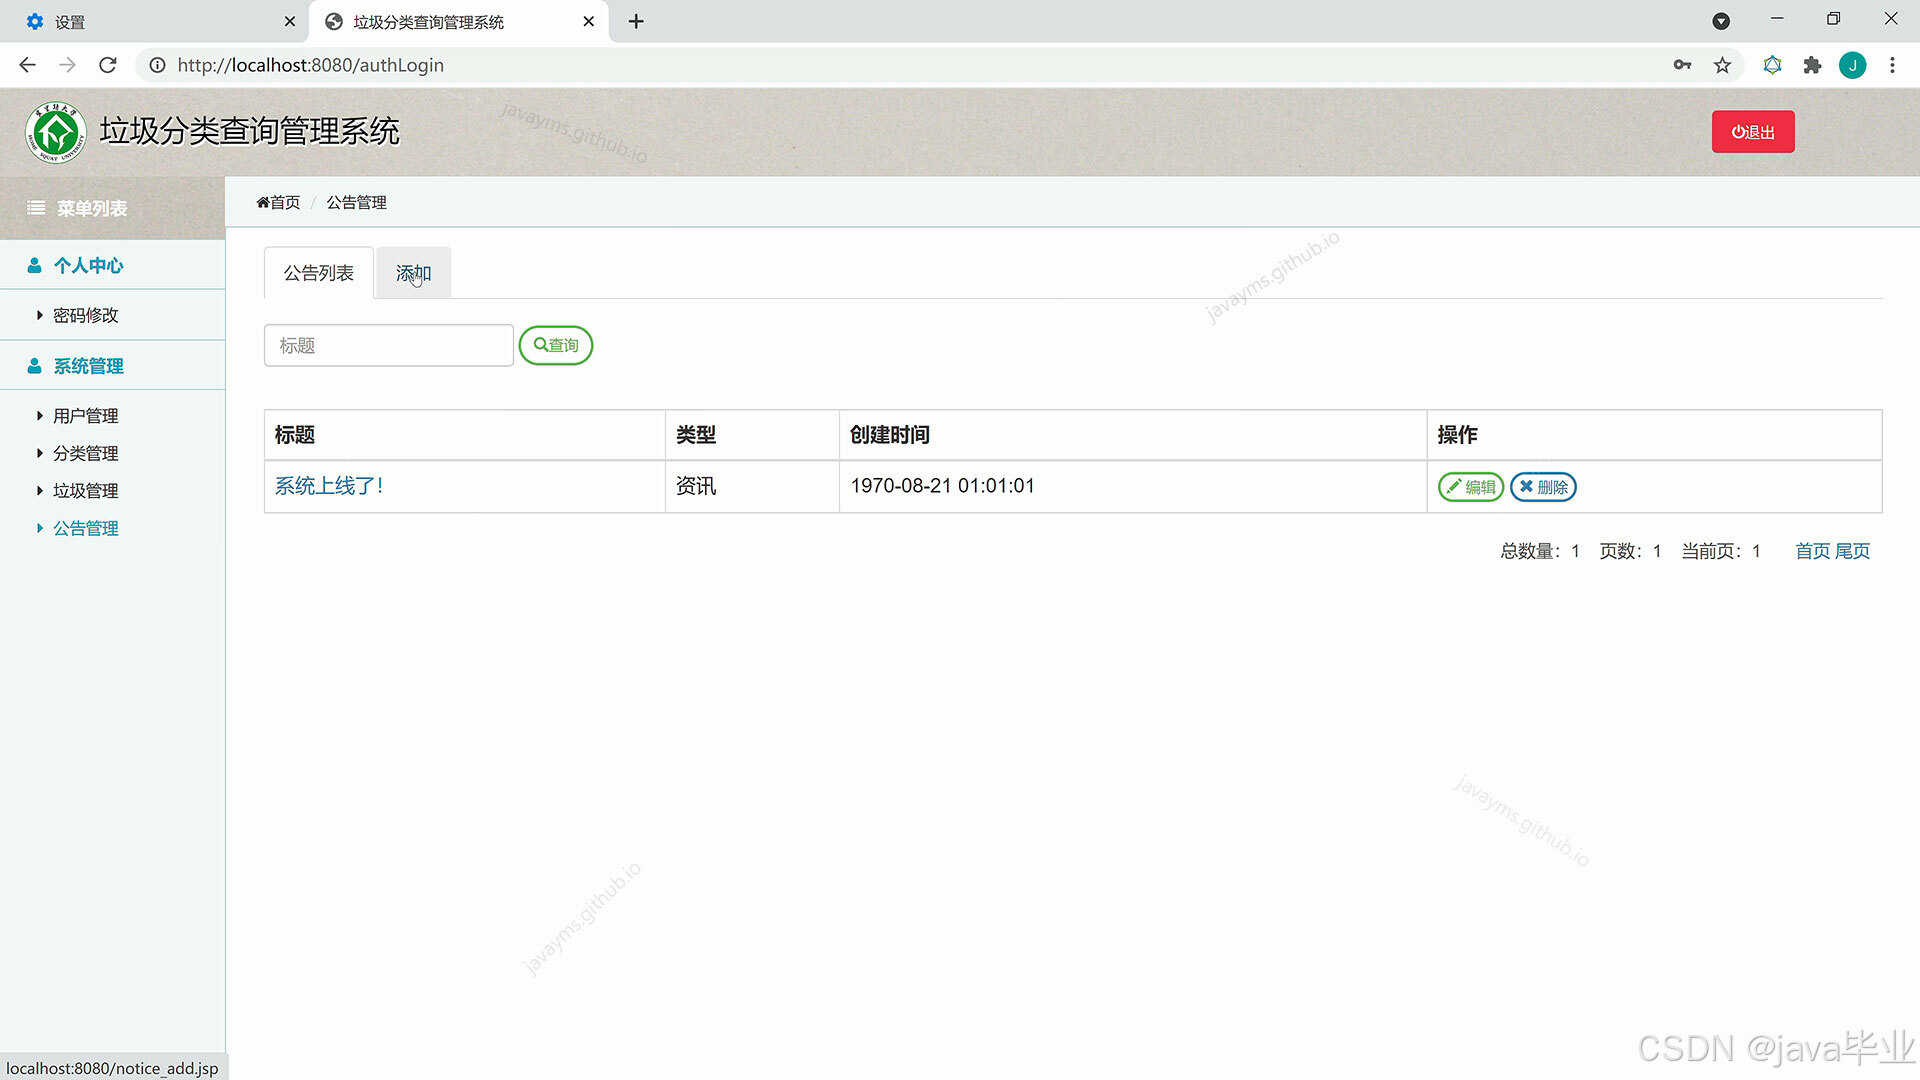The image size is (1920, 1080).
Task: Bookmark this page with star icon
Action: pyautogui.click(x=1722, y=65)
